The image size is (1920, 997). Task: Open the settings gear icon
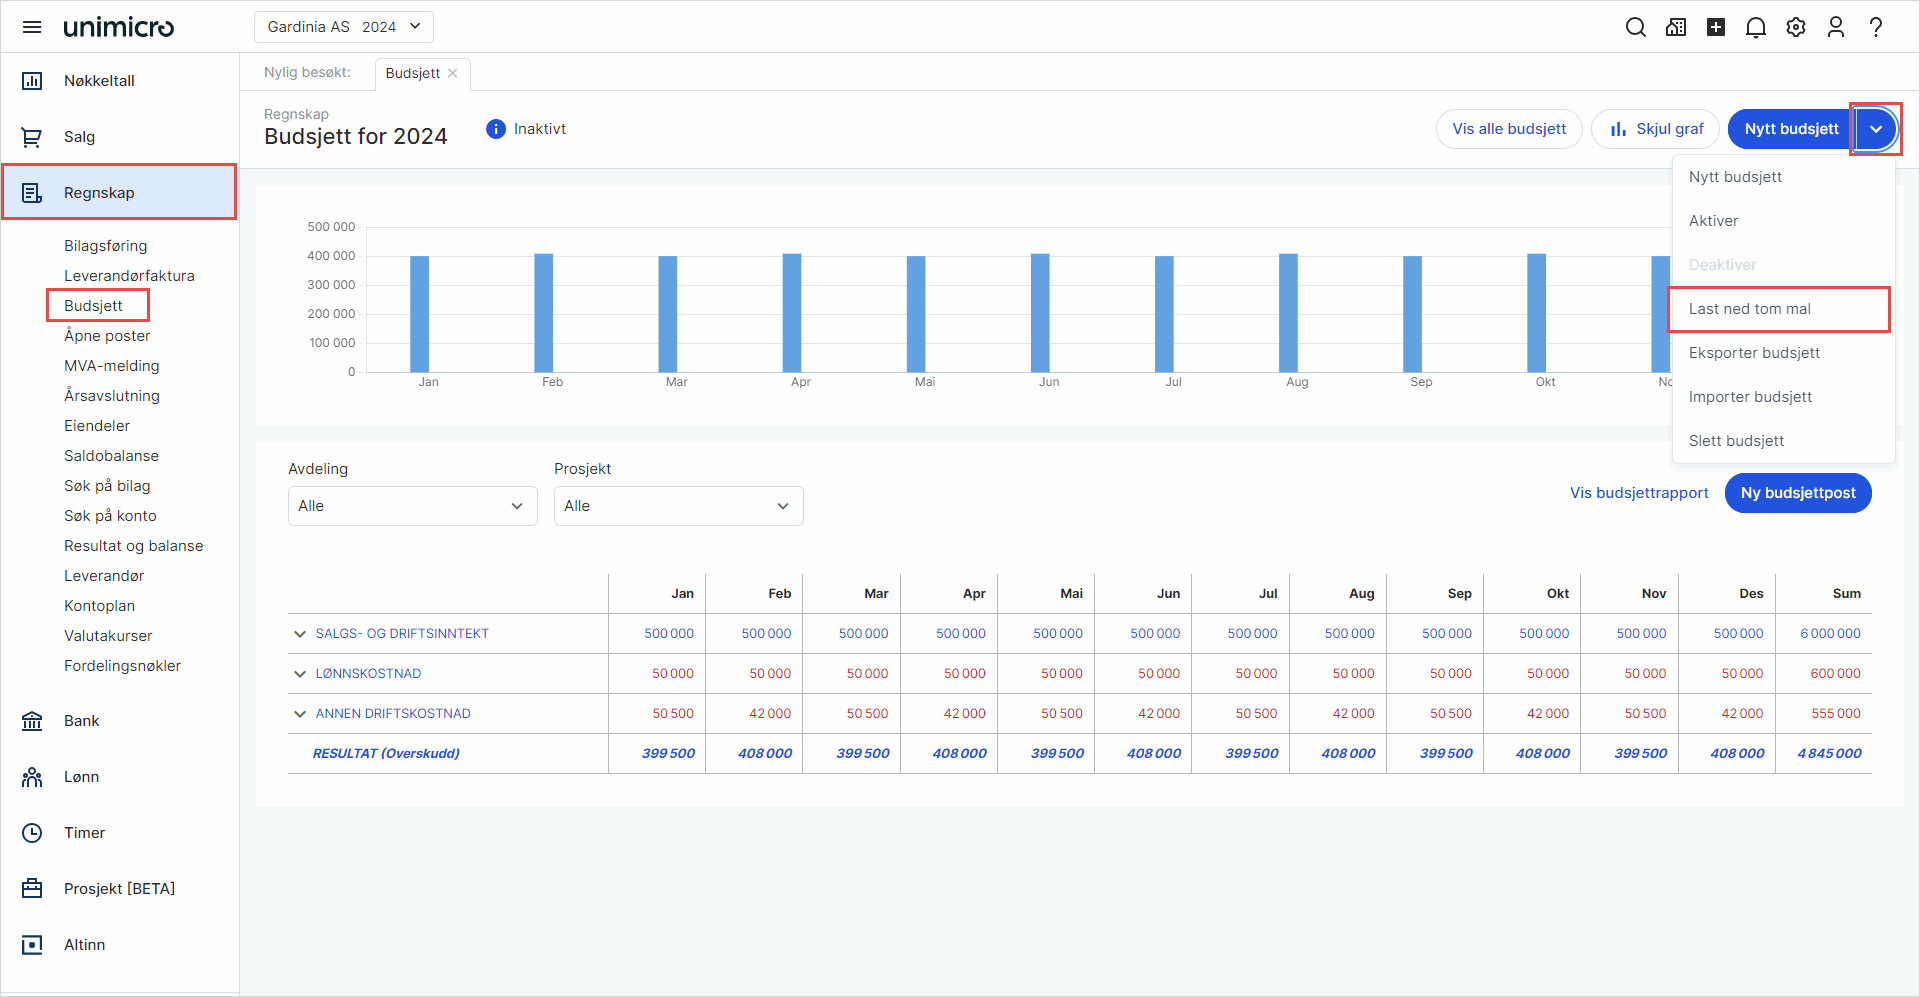pos(1795,27)
